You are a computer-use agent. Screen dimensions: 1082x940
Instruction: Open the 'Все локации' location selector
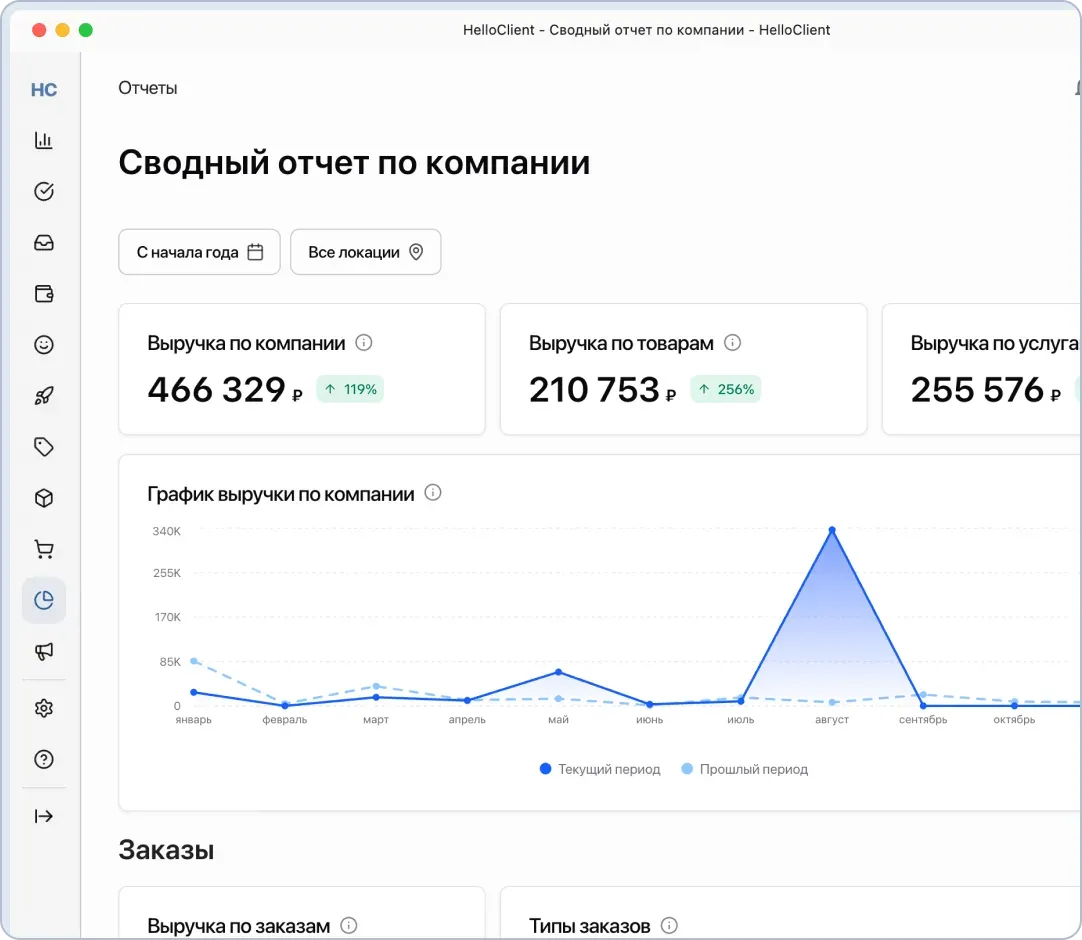[x=365, y=252]
